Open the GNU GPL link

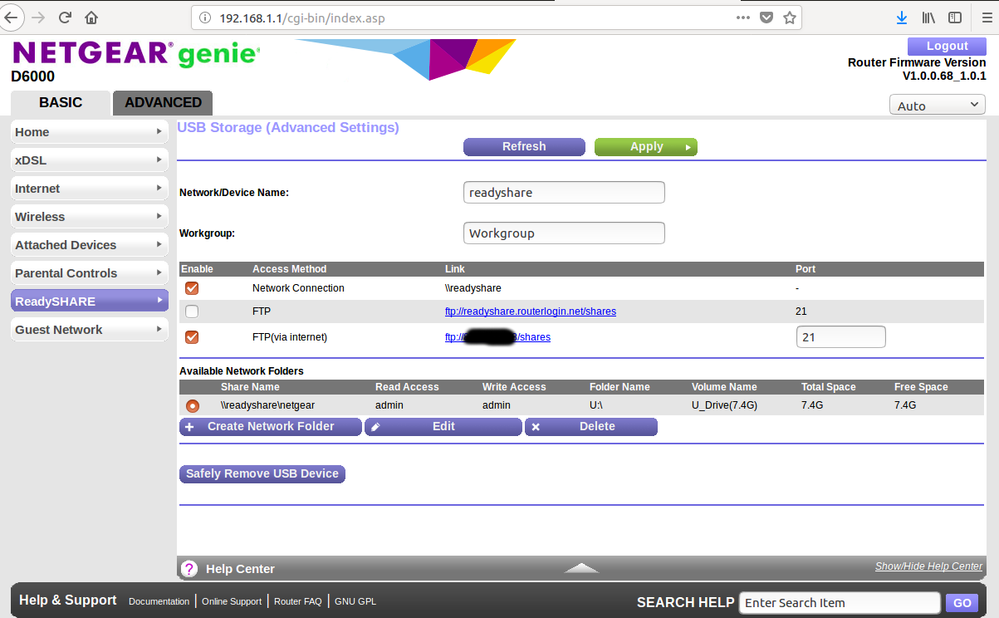pos(355,601)
